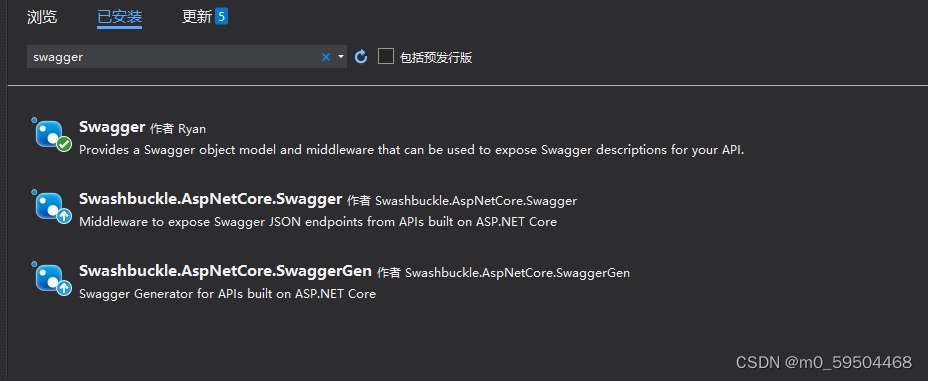Select the 已安装 tab
The image size is (928, 381).
click(120, 17)
